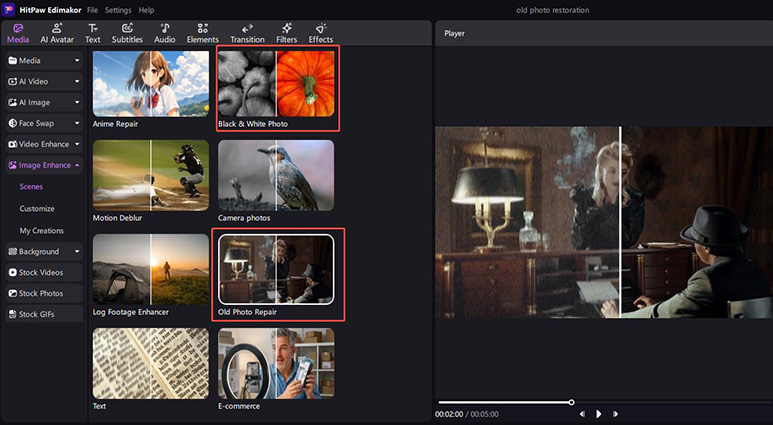
Task: Step to the previous frame
Action: point(582,414)
